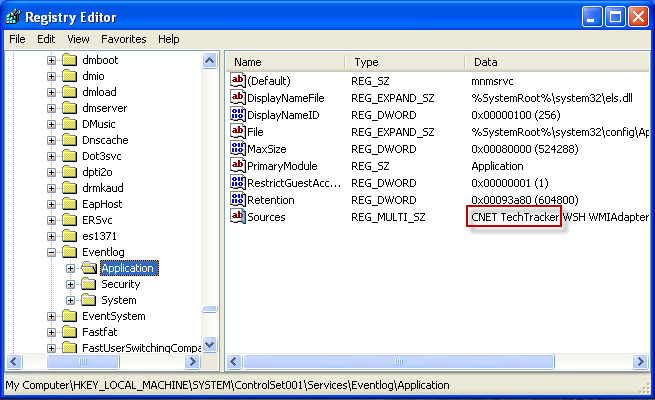655x400 pixels.
Task: Sort values by the Type column header
Action: tap(405, 62)
